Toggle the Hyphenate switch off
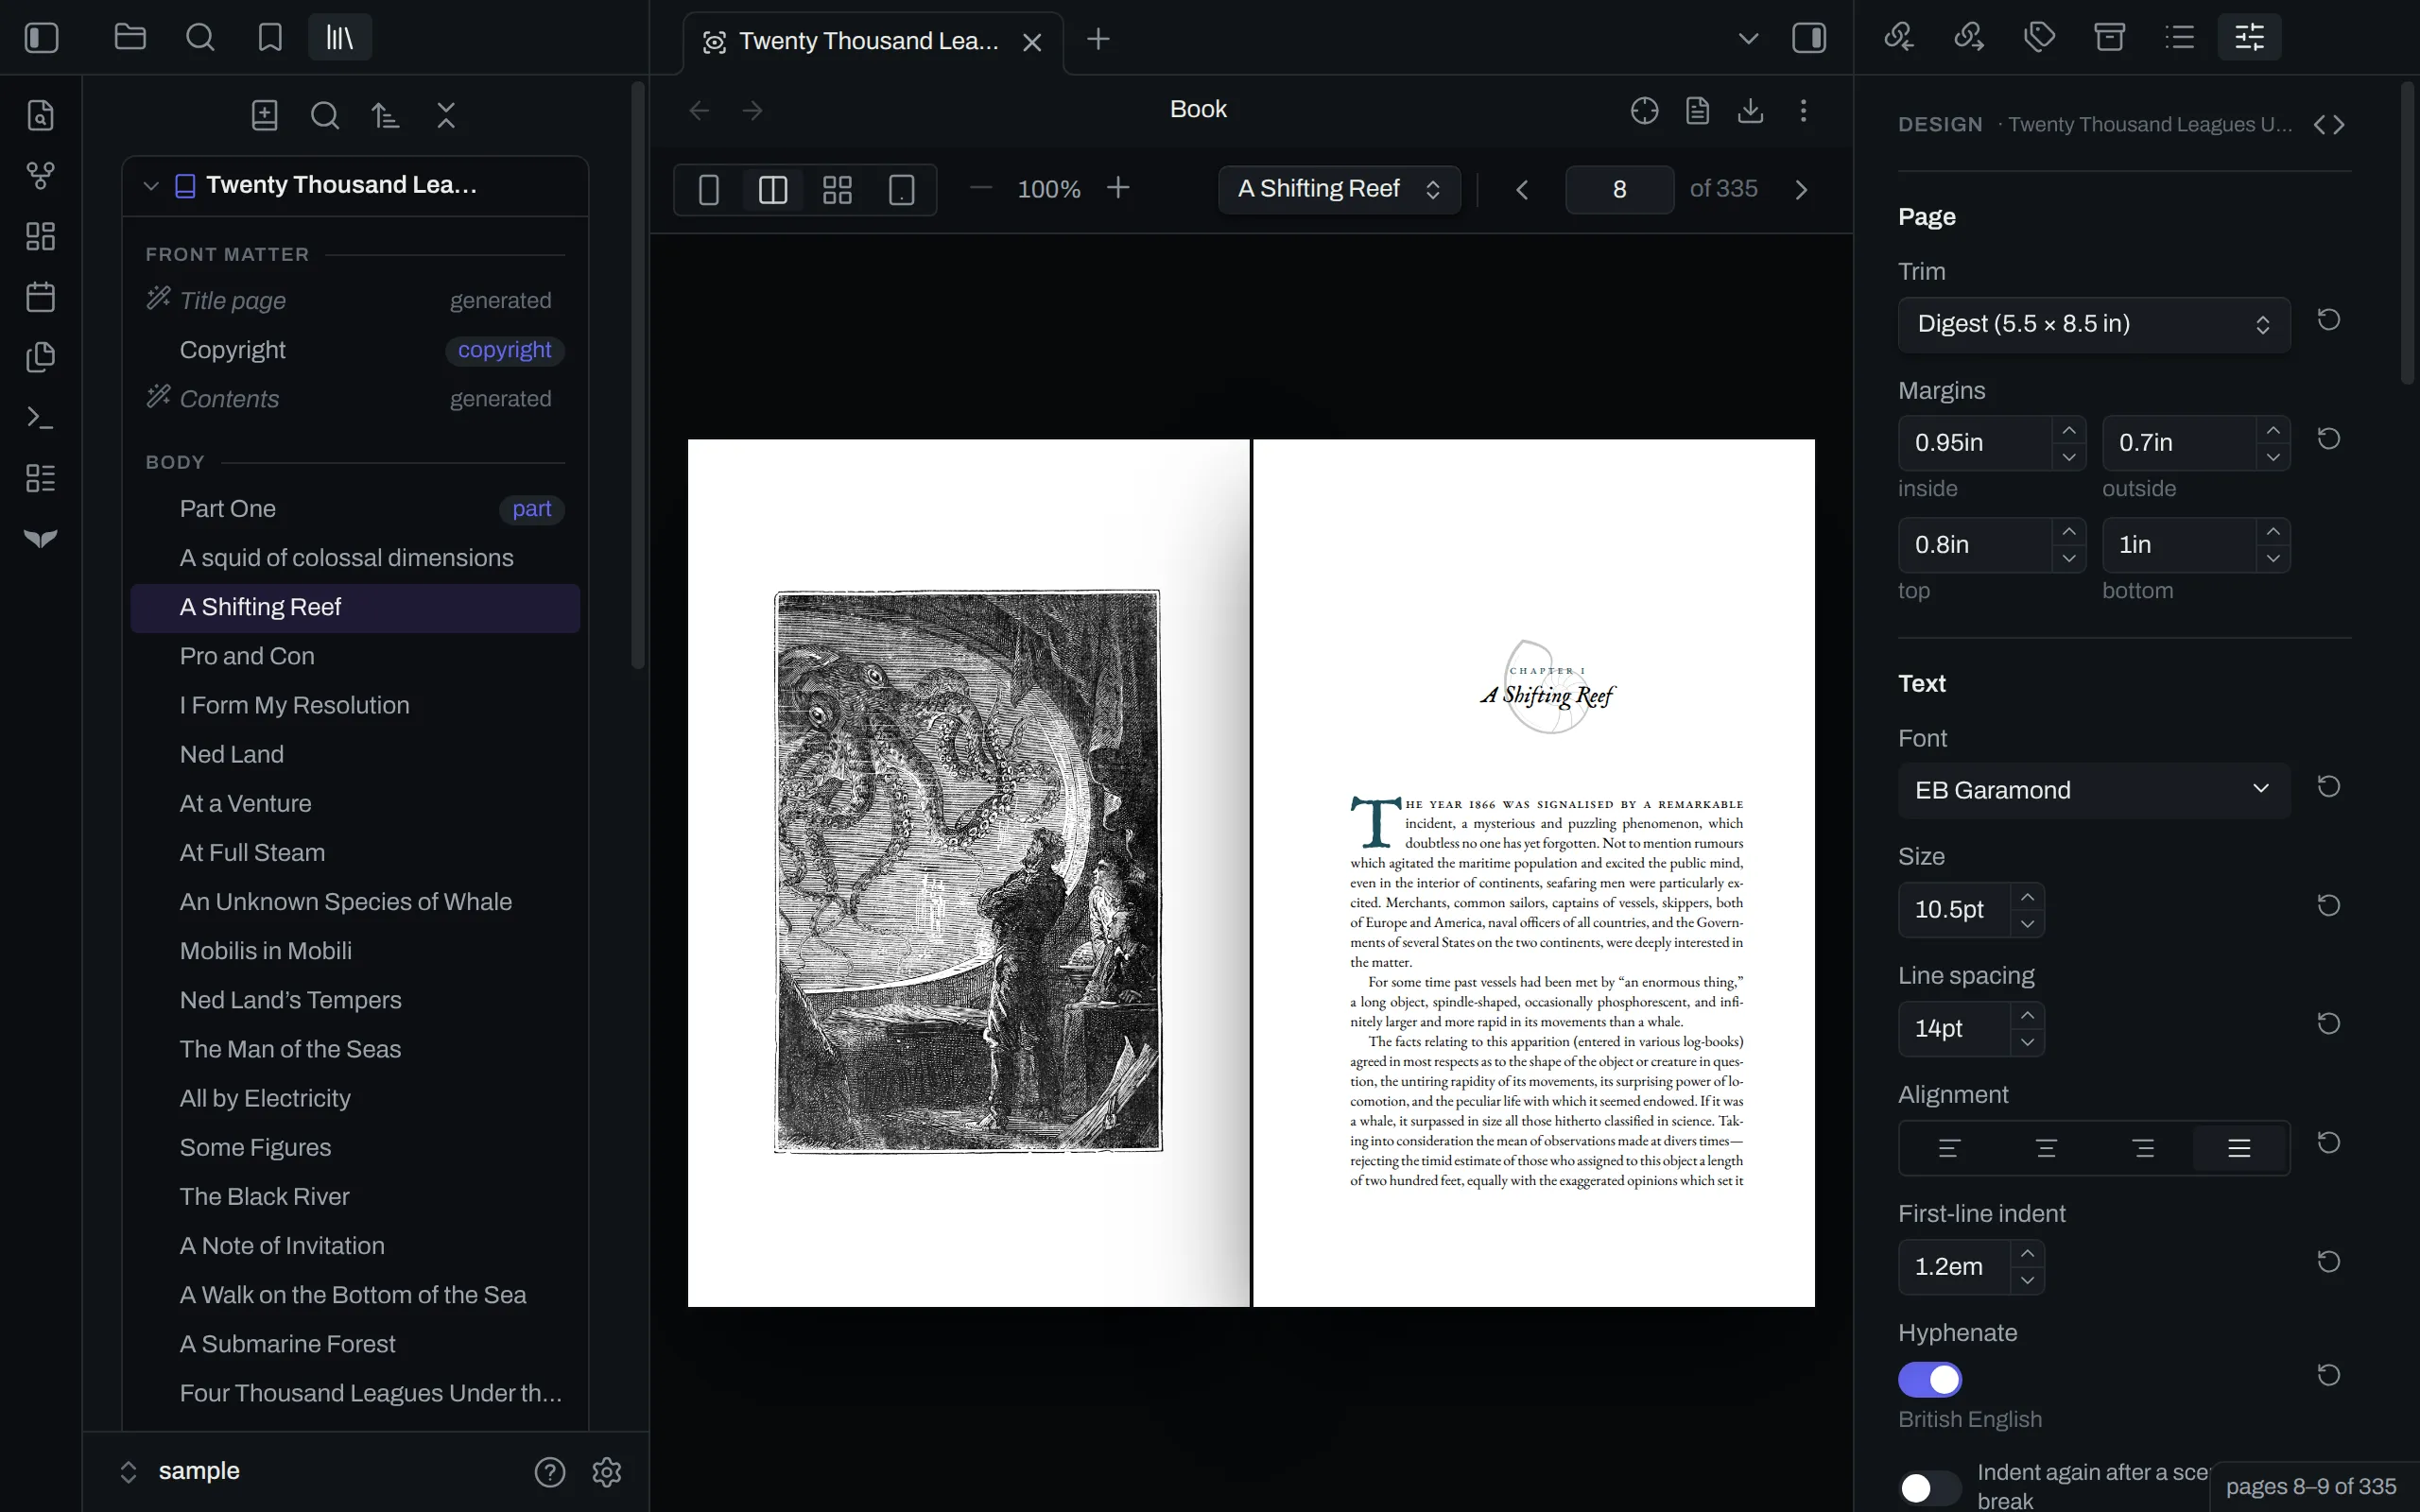The image size is (2420, 1512). (1930, 1380)
